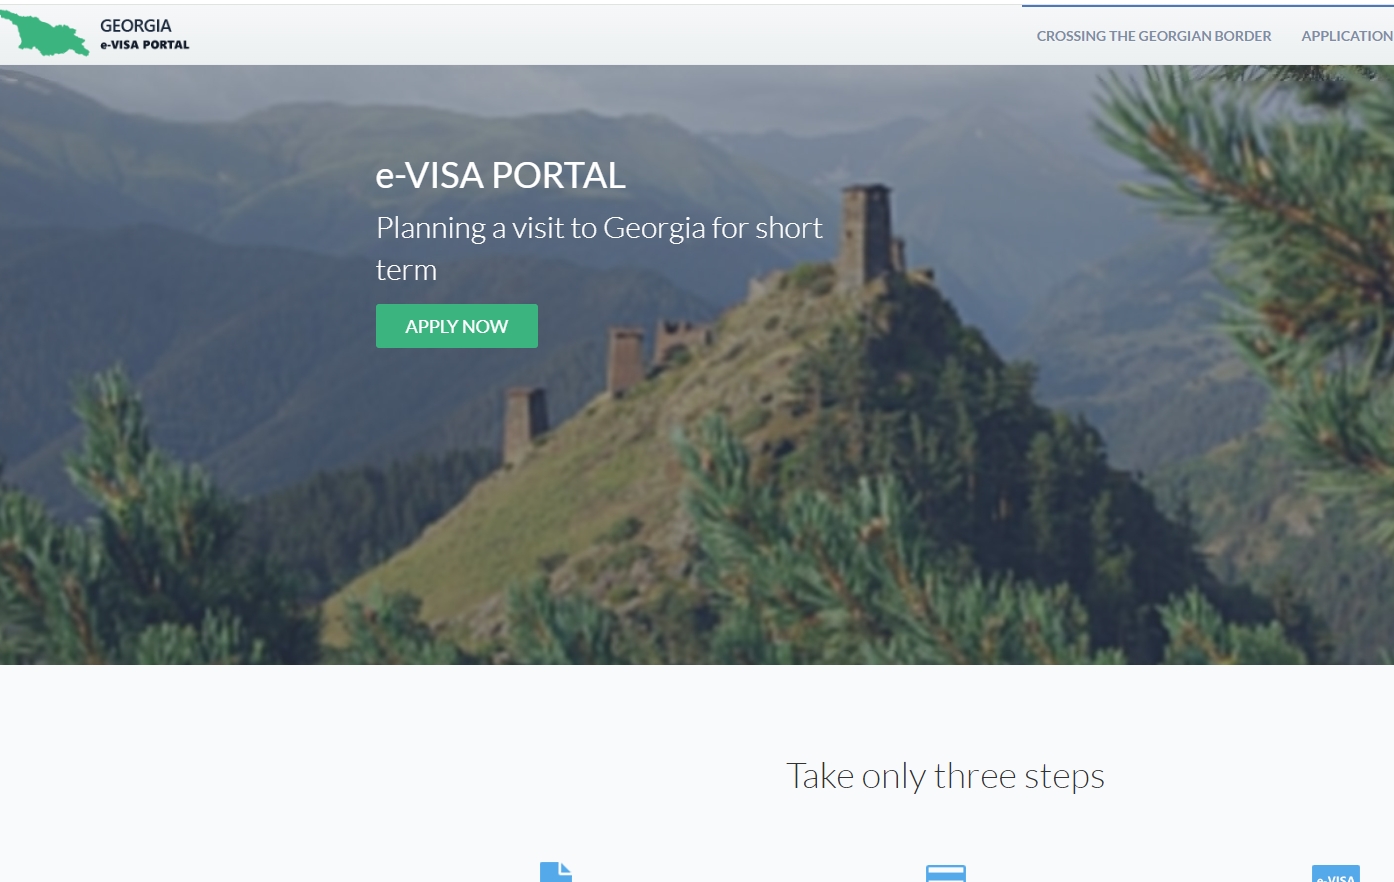Click the word 'term' in hero subtitle
This screenshot has width=1394, height=882.
point(406,270)
